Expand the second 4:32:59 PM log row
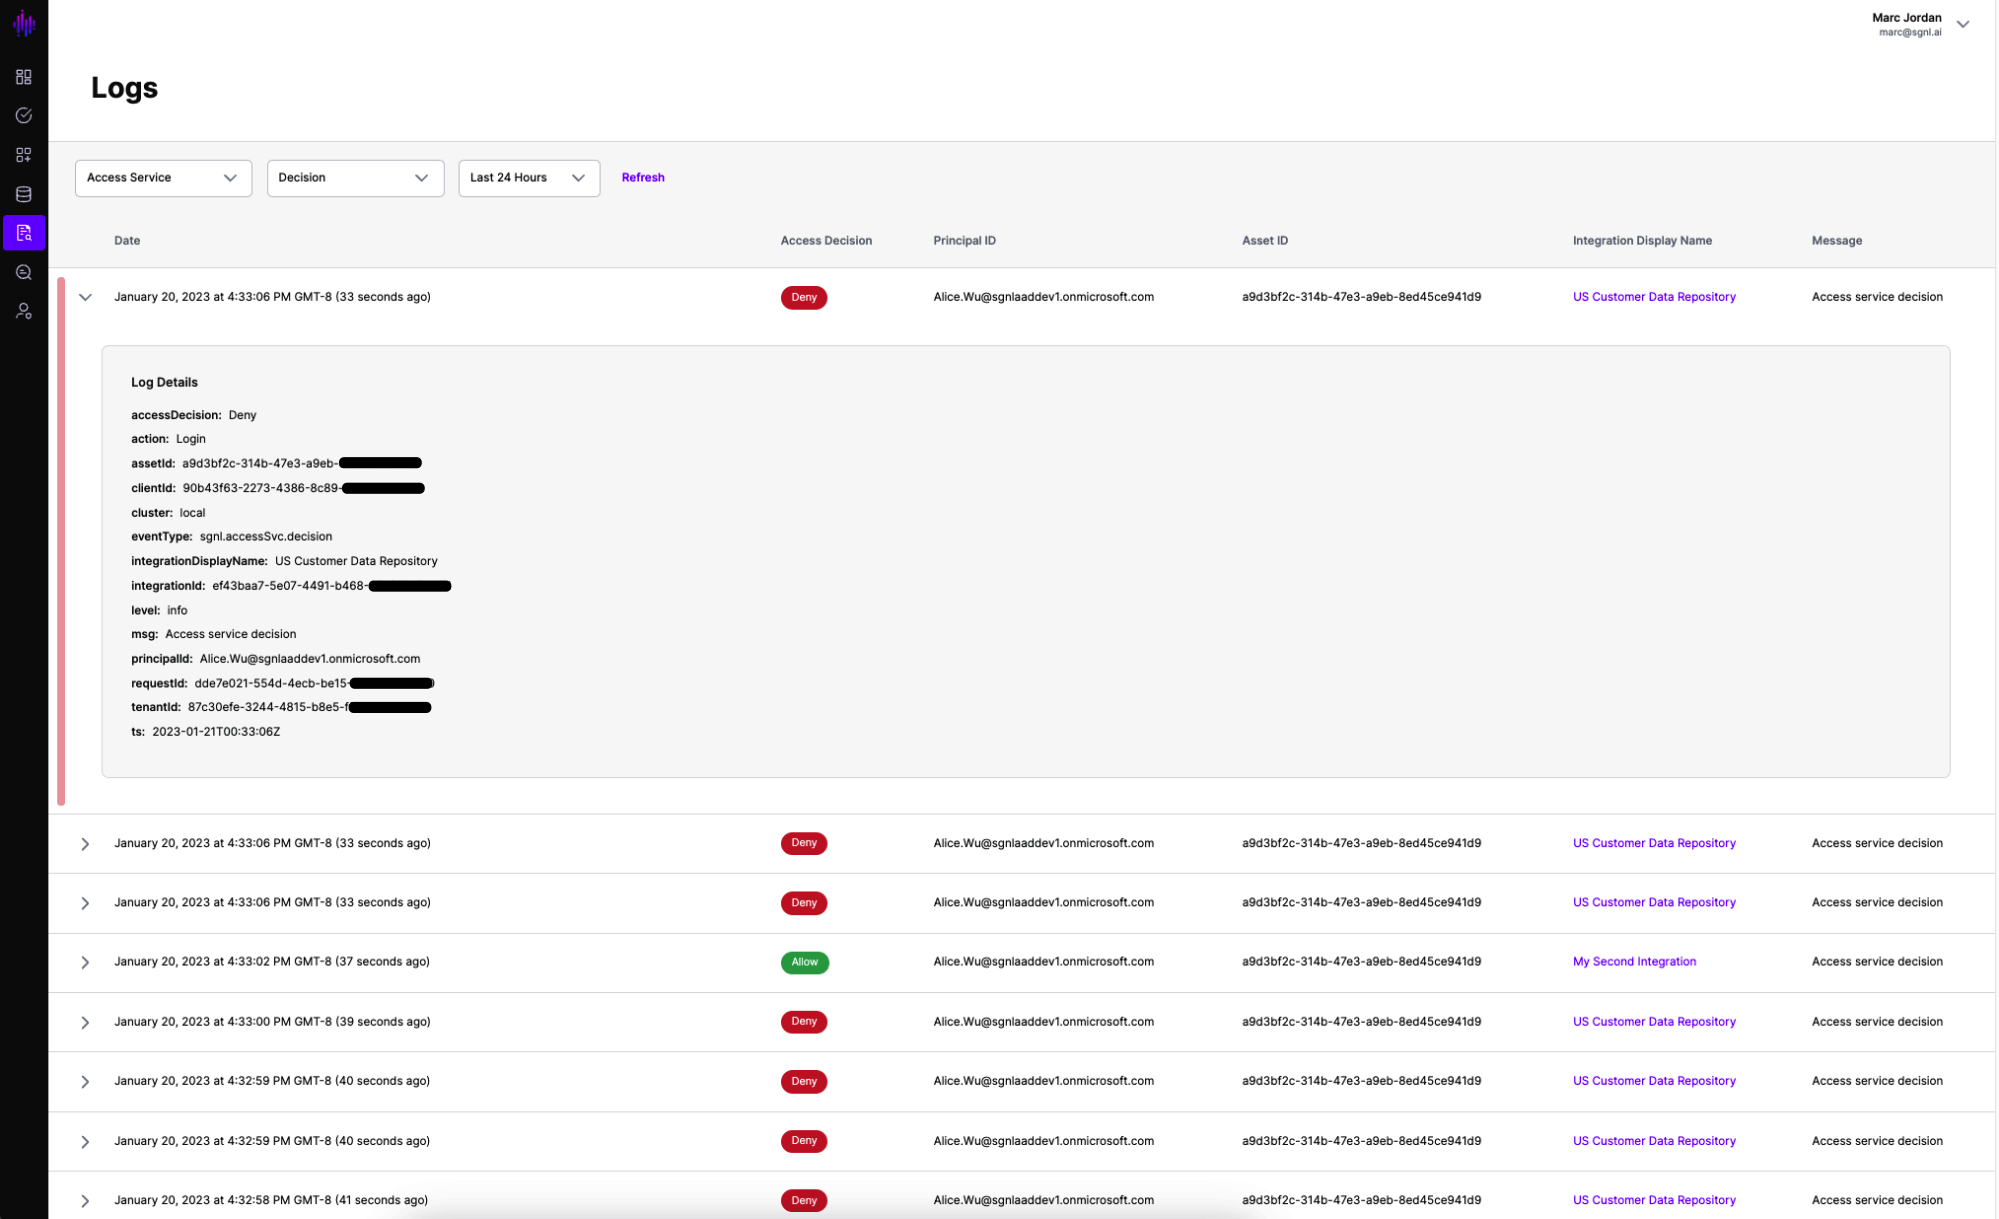This screenshot has width=1999, height=1219. coord(85,1141)
